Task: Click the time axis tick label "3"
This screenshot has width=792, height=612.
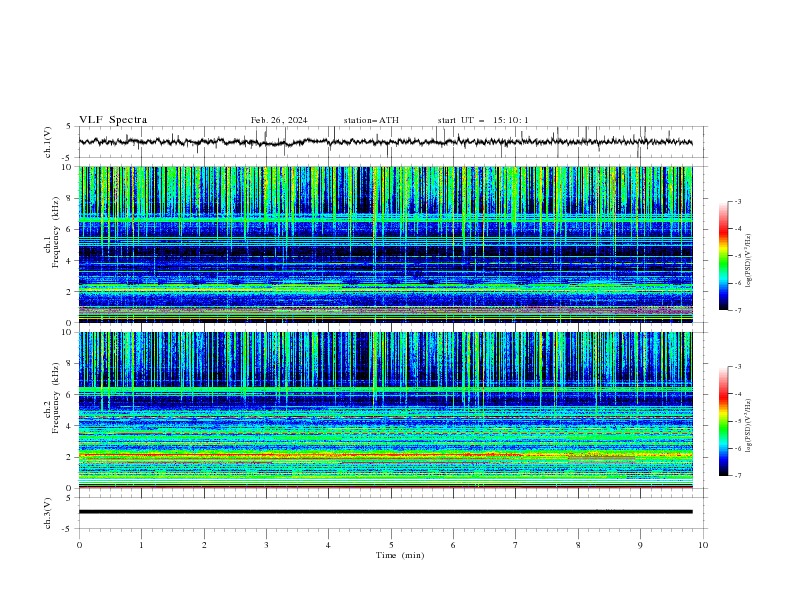Action: [266, 545]
